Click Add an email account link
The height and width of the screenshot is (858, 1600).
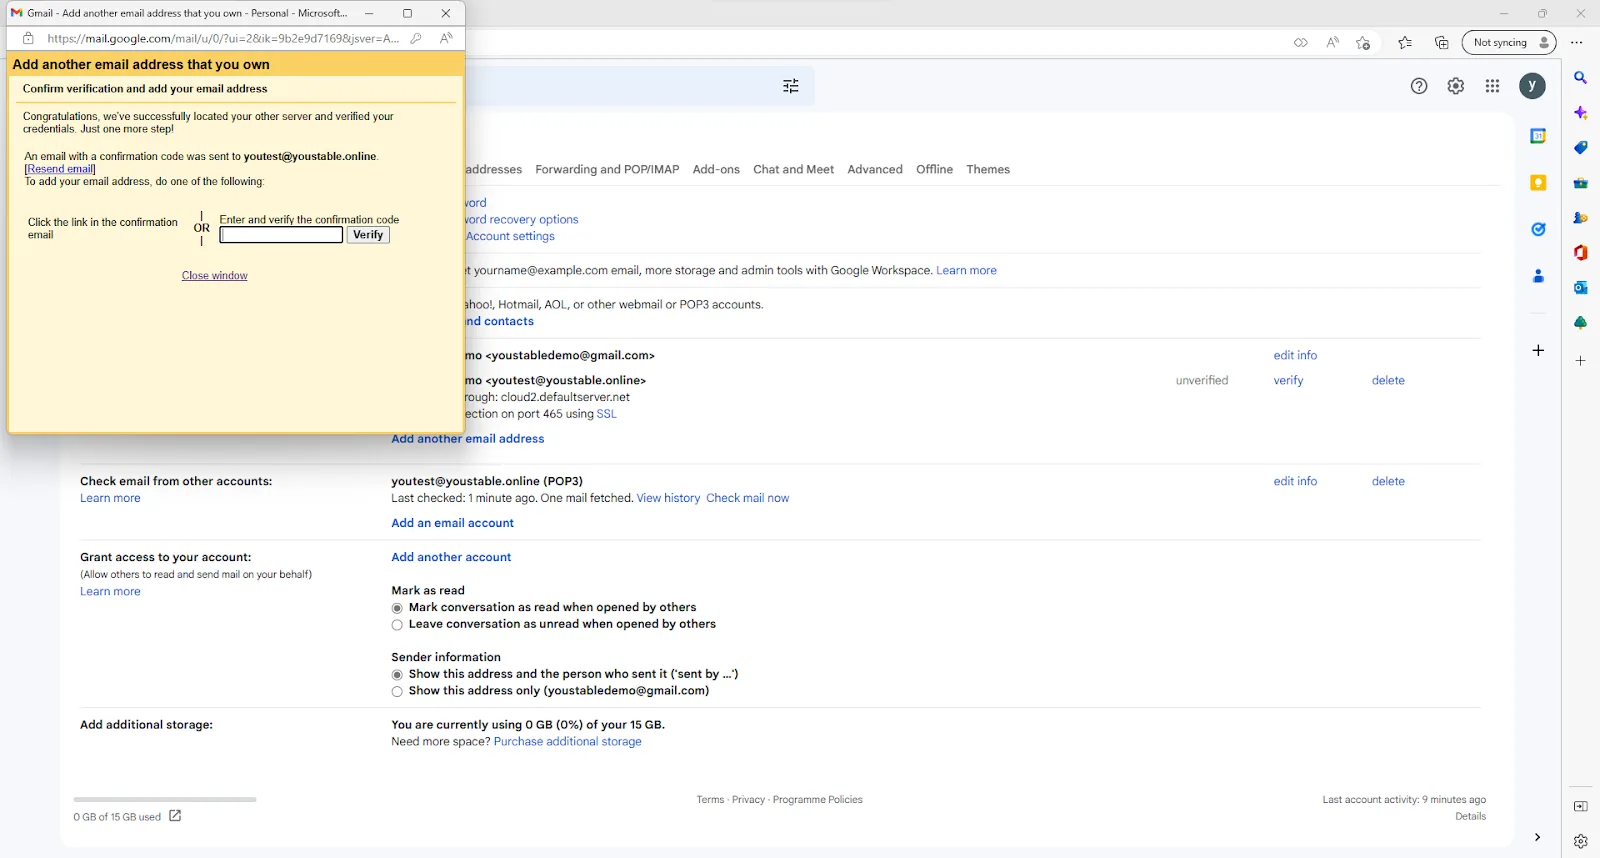(x=452, y=523)
